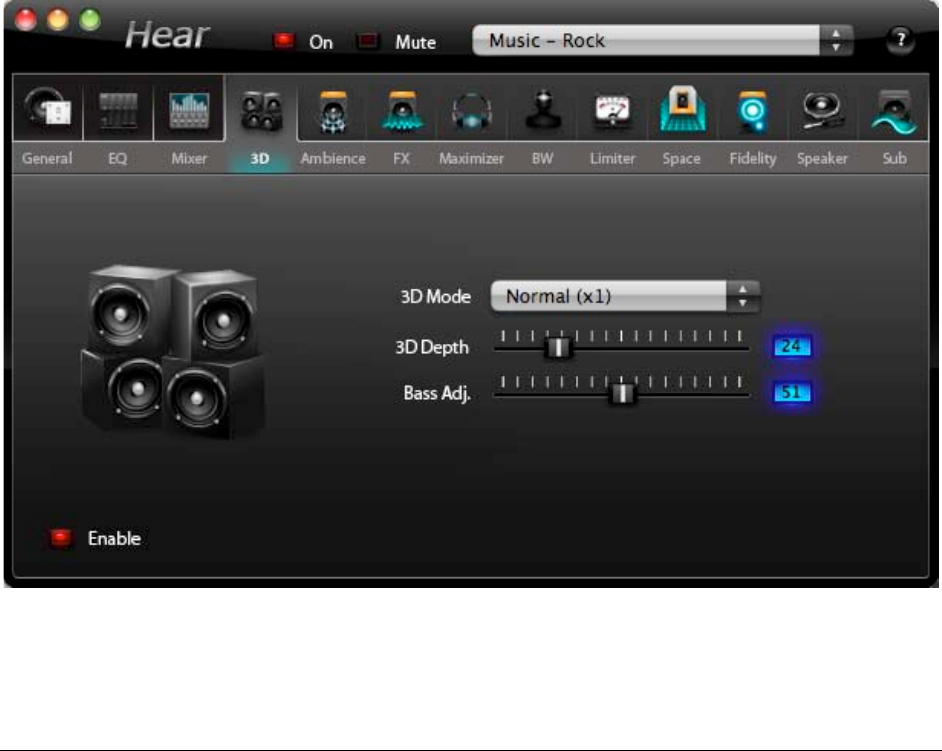Switch to the Ambience tab label
Screen dimensions: 942x751
click(x=333, y=159)
